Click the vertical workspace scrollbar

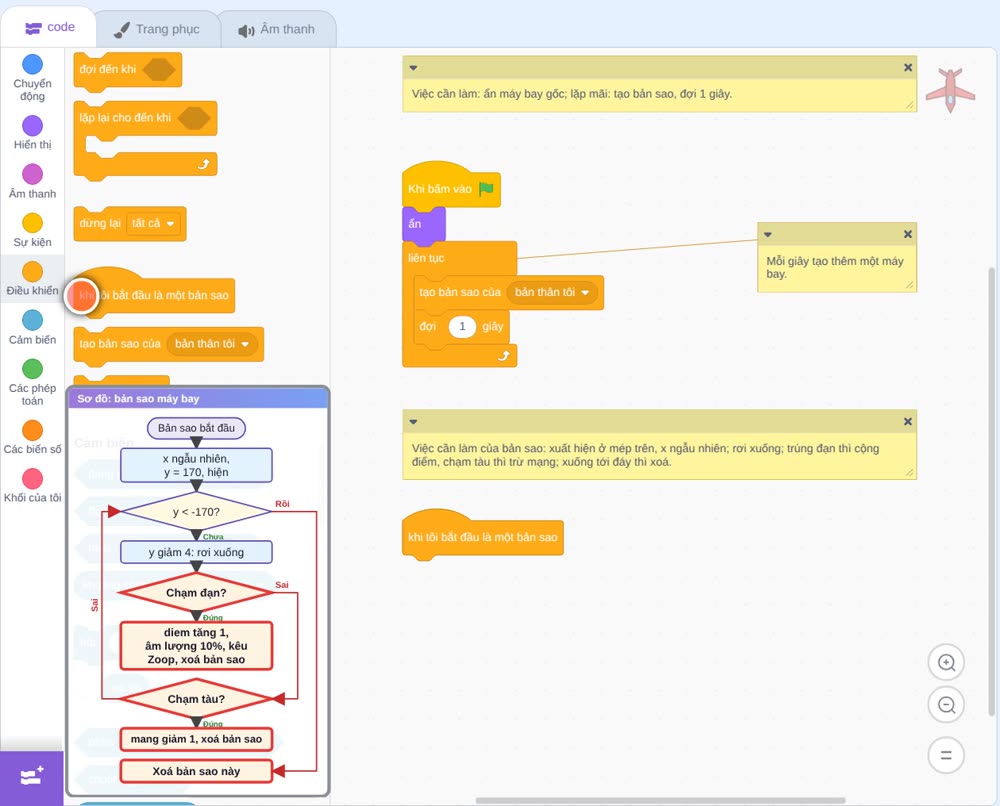click(992, 491)
